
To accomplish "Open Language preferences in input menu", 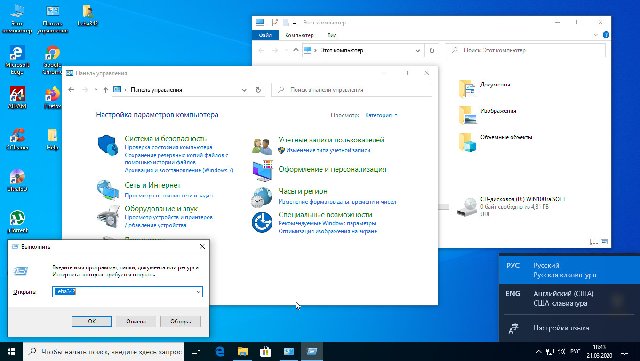I will tap(569, 328).
